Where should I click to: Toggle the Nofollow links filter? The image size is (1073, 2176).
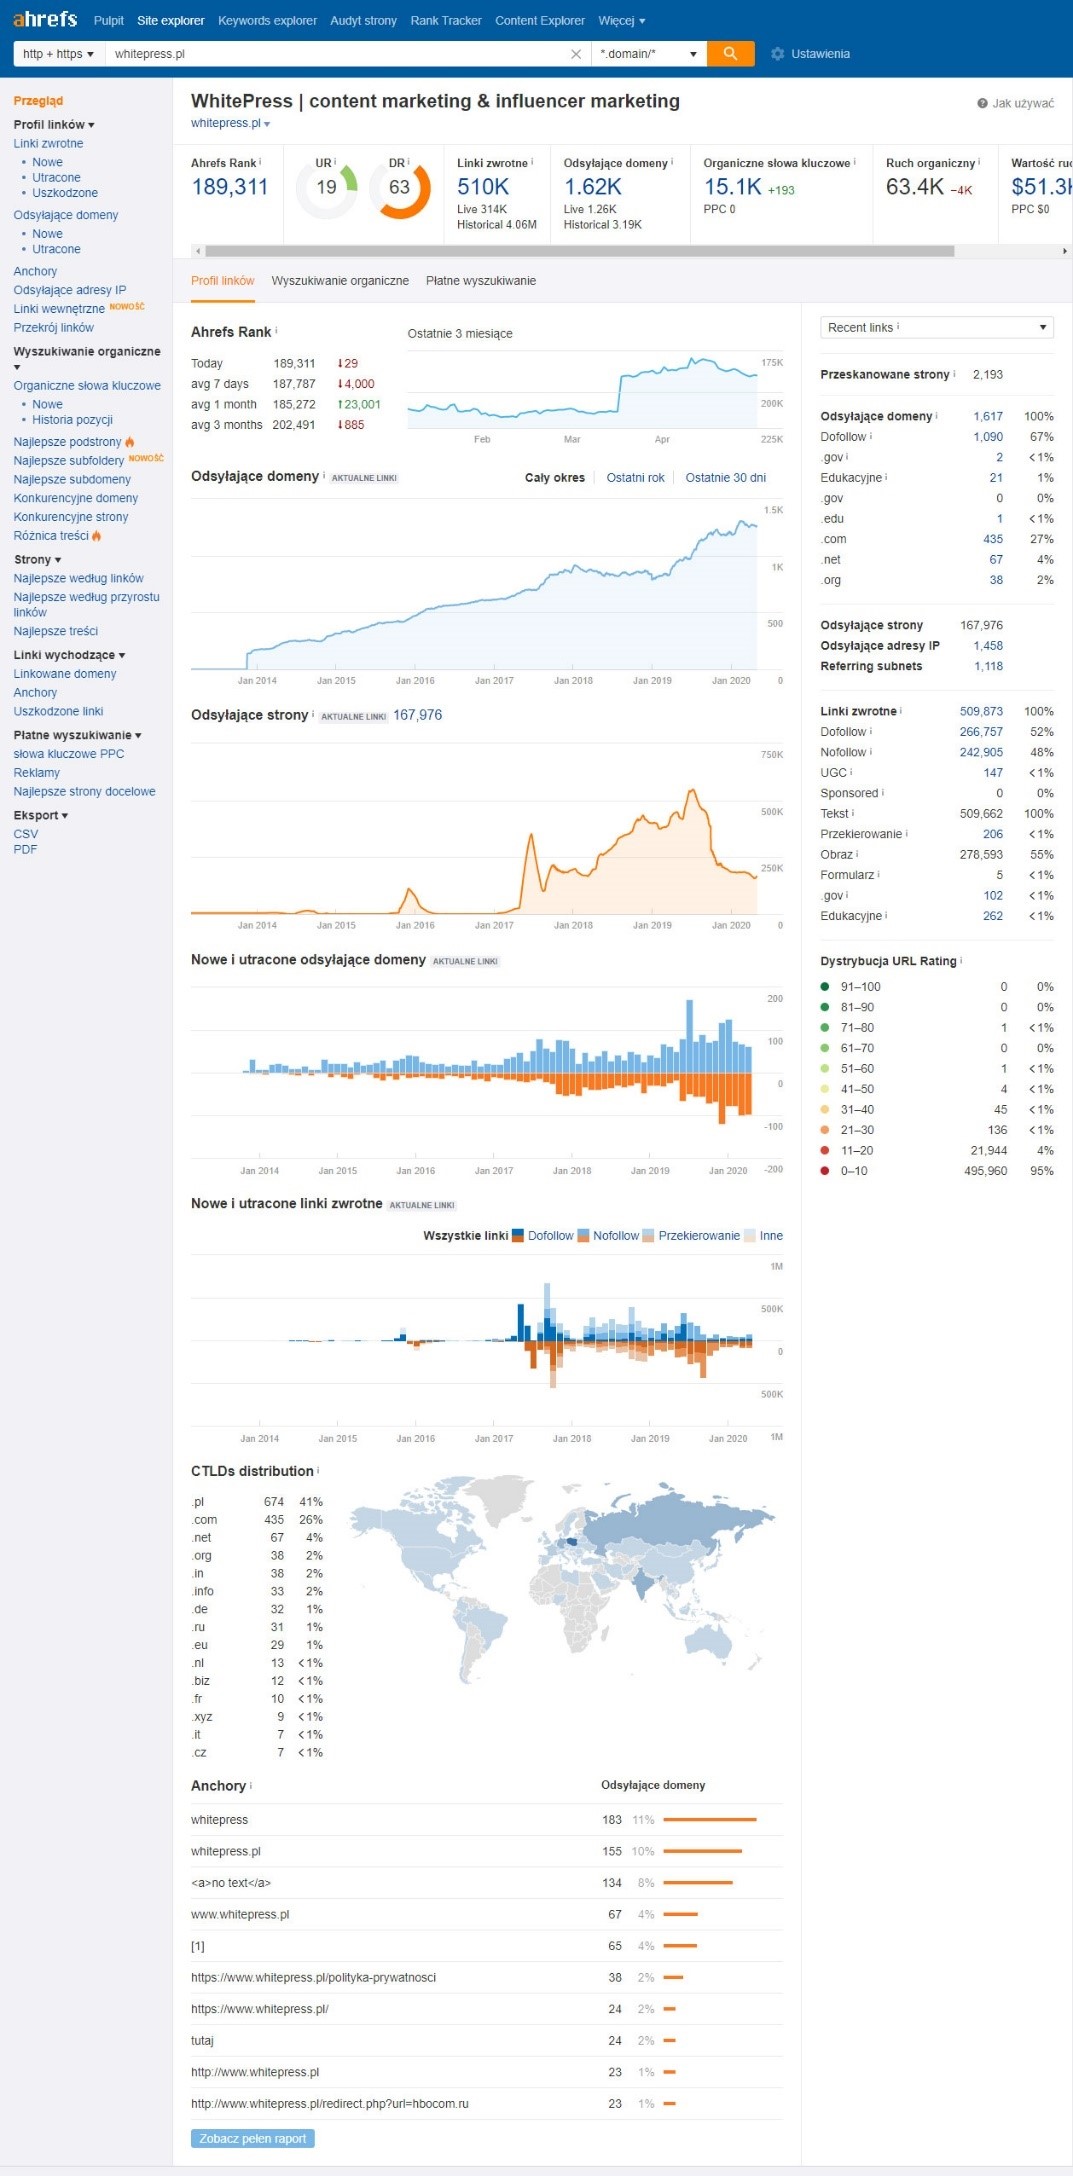tap(616, 1236)
